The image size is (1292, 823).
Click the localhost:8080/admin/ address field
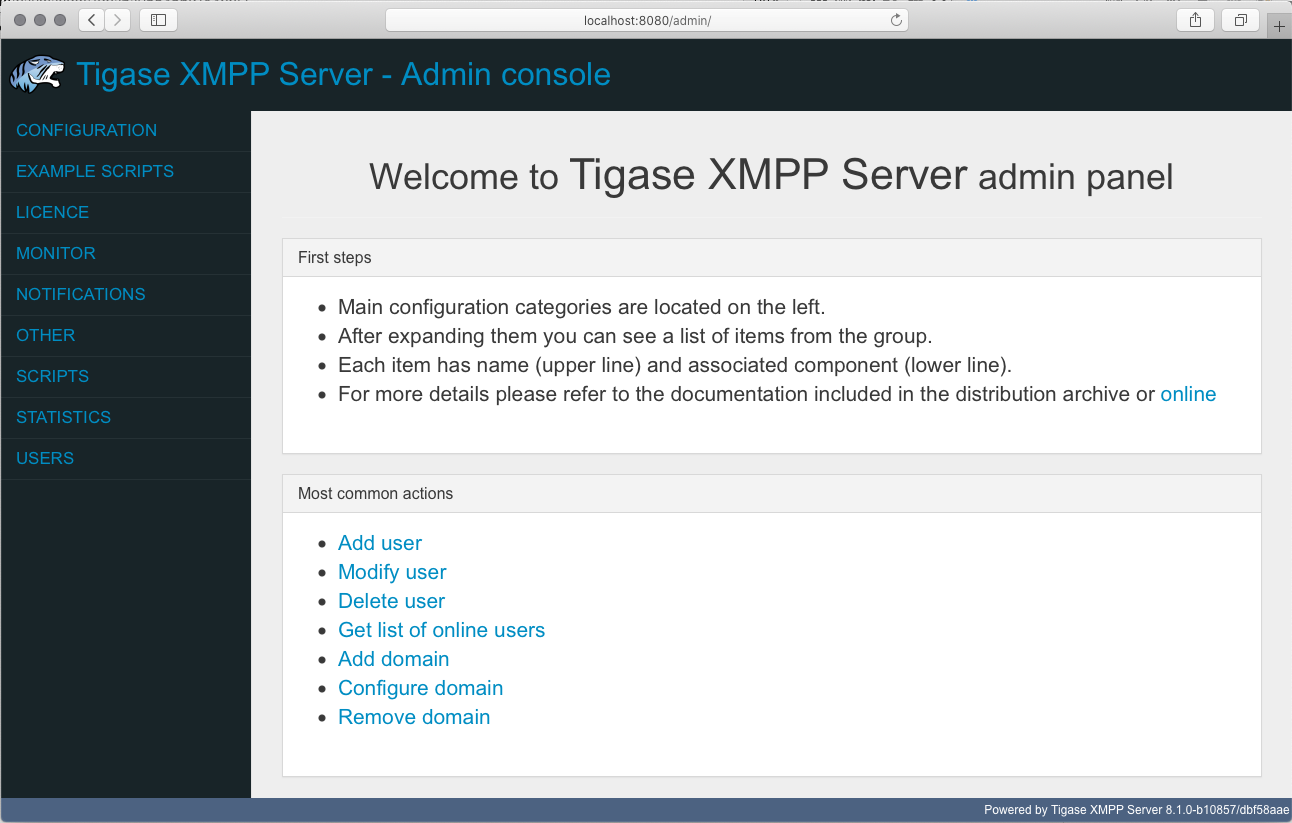[647, 20]
